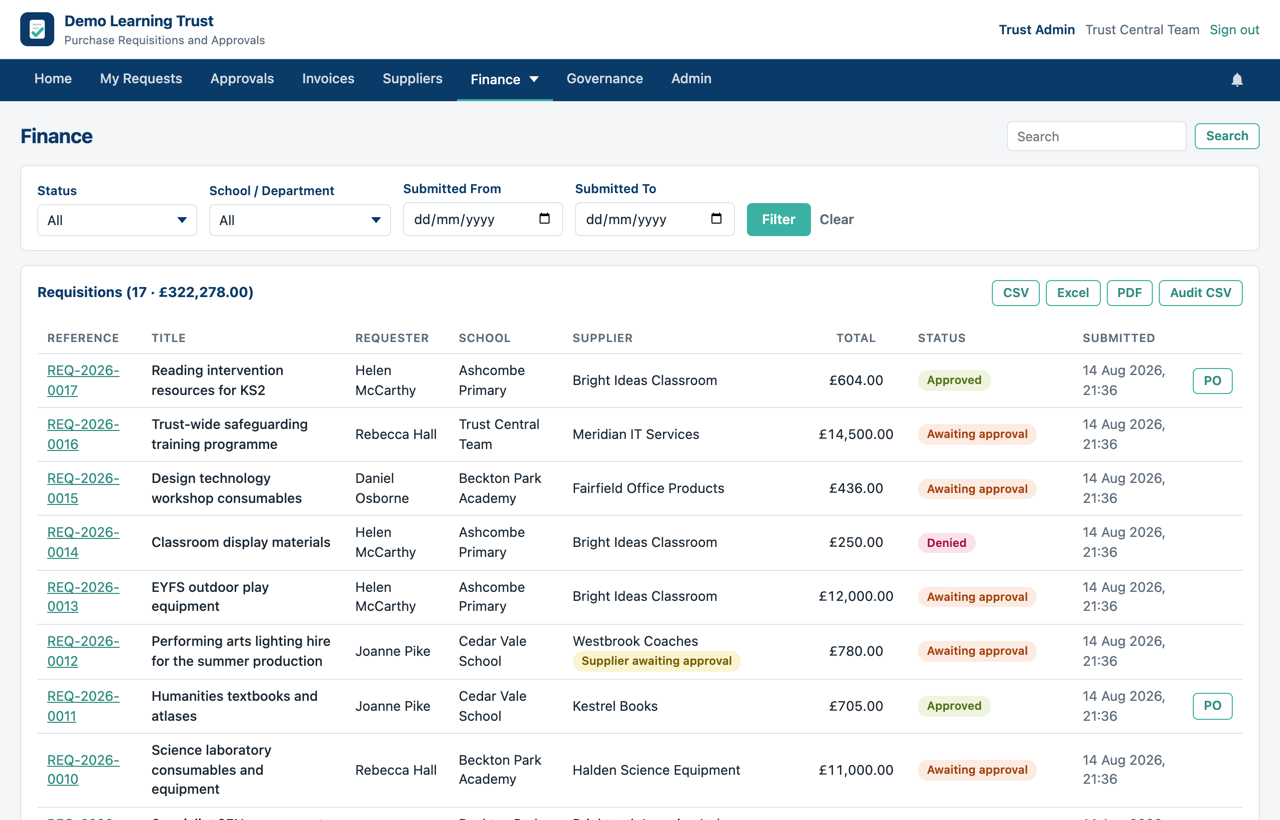This screenshot has height=820, width=1280.
Task: Expand the Finance menu arrow
Action: pyautogui.click(x=534, y=79)
